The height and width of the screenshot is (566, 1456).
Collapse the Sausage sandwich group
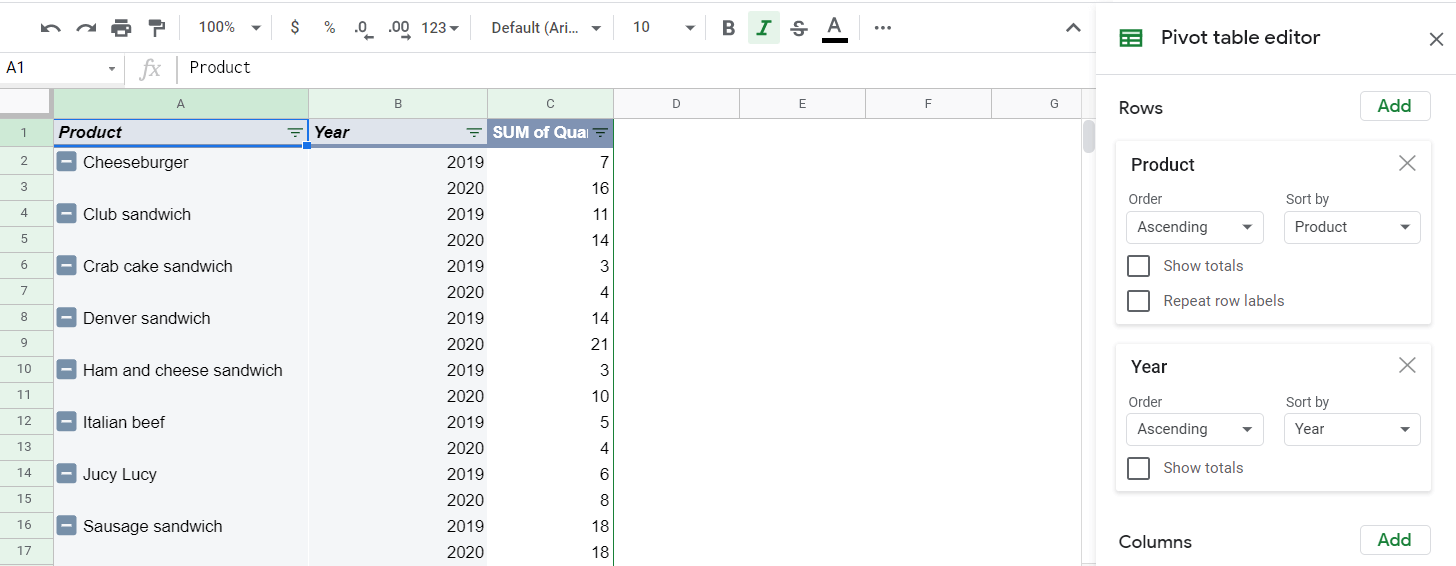point(67,525)
